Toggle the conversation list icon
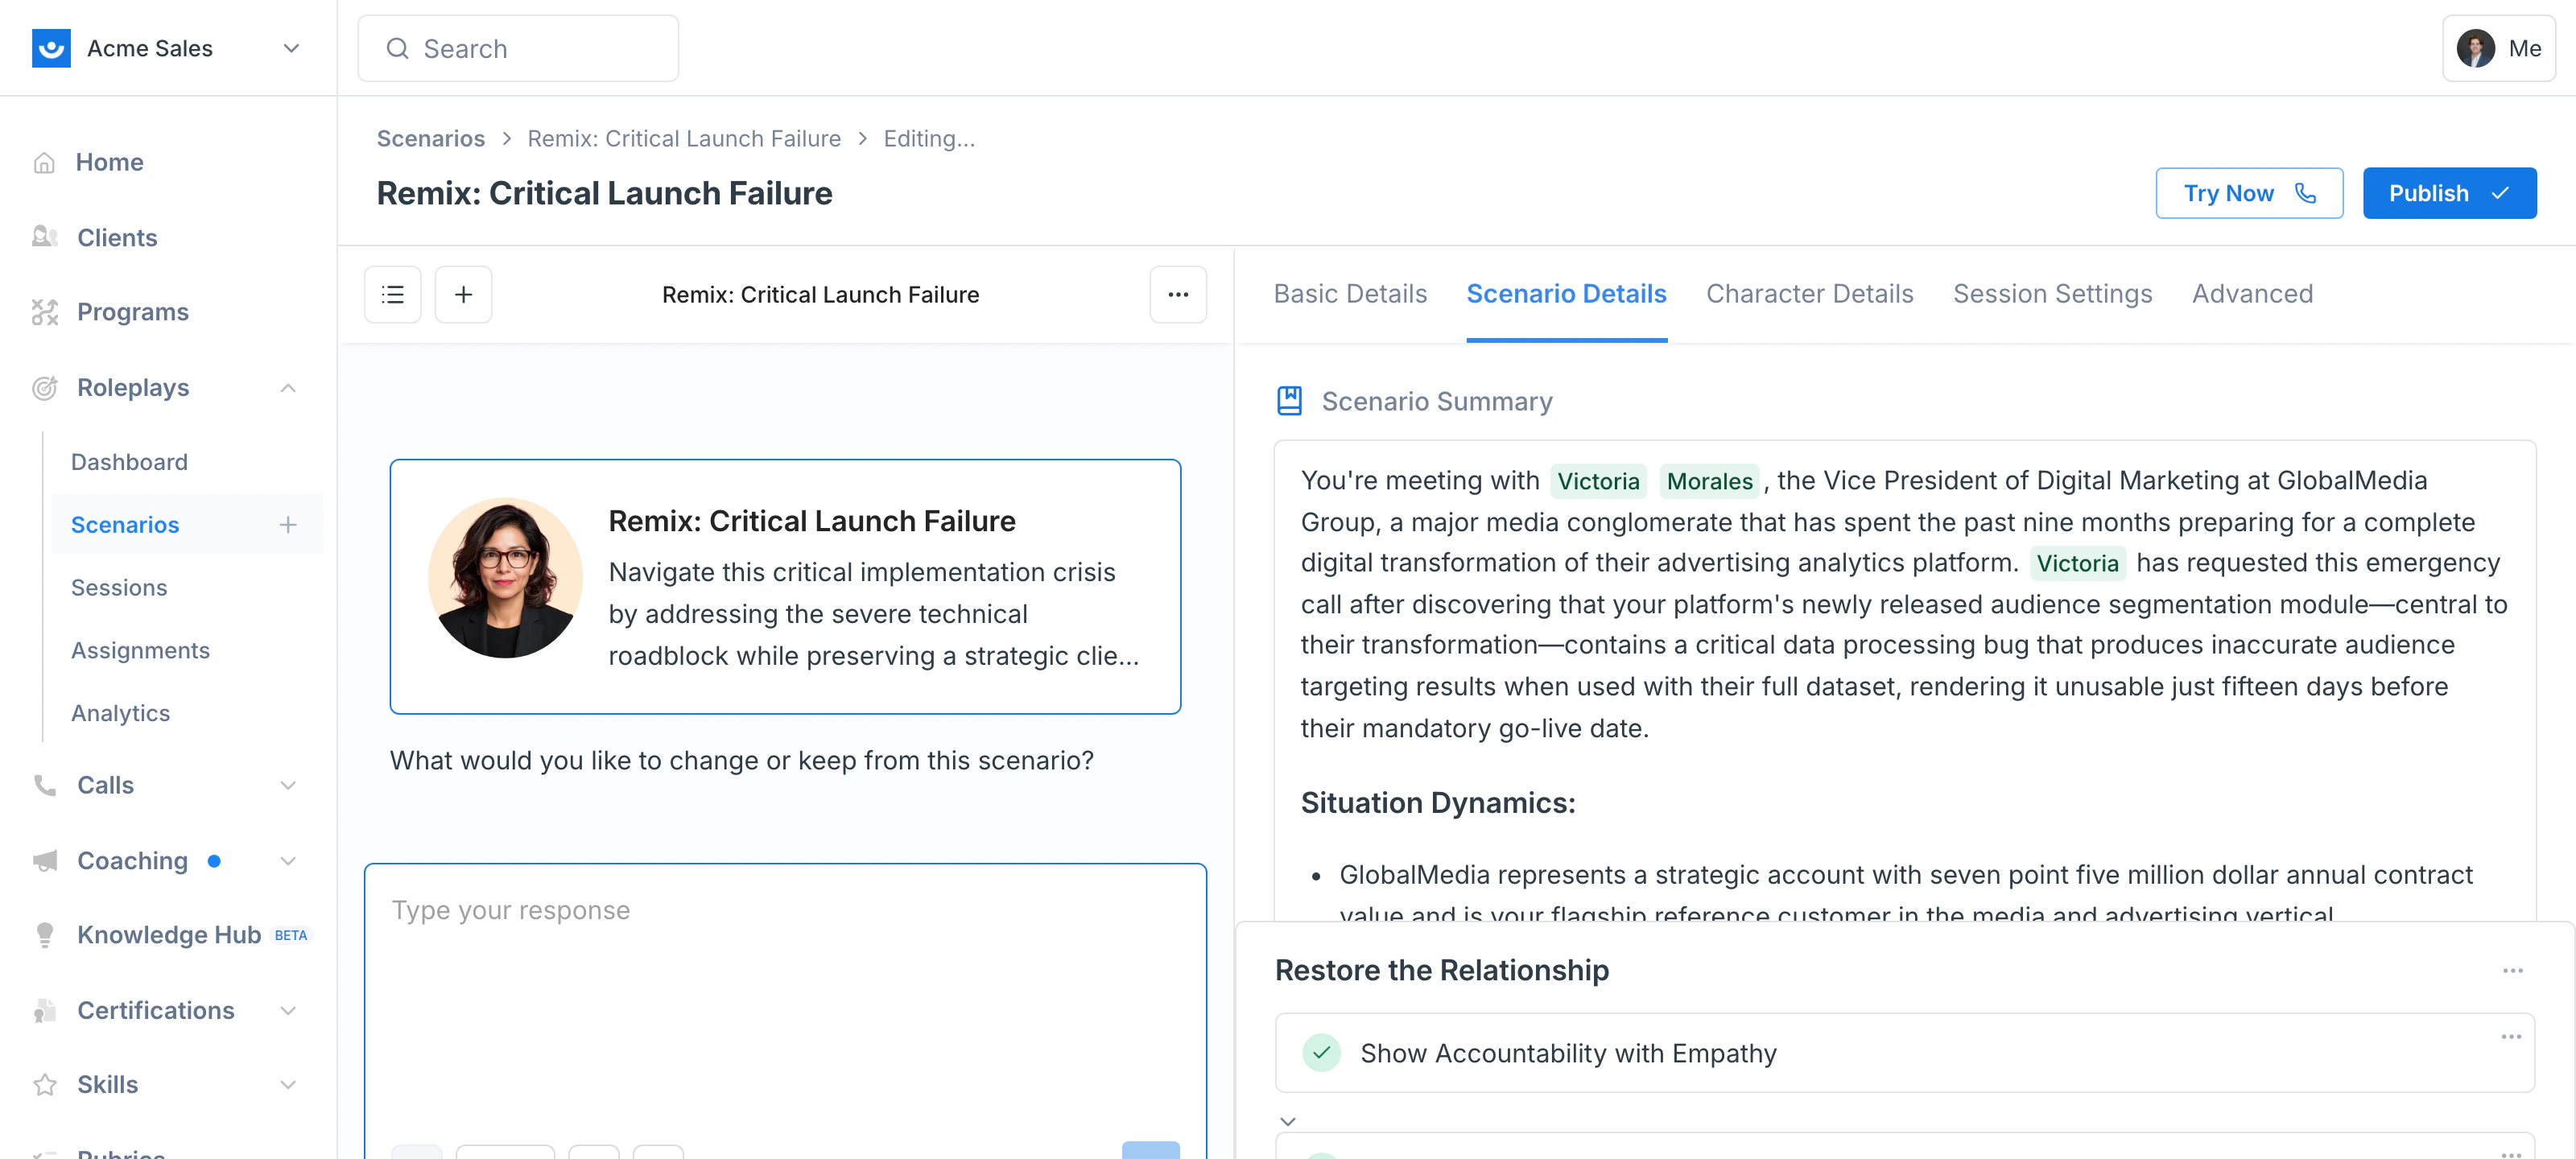This screenshot has height=1159, width=2576. click(393, 295)
